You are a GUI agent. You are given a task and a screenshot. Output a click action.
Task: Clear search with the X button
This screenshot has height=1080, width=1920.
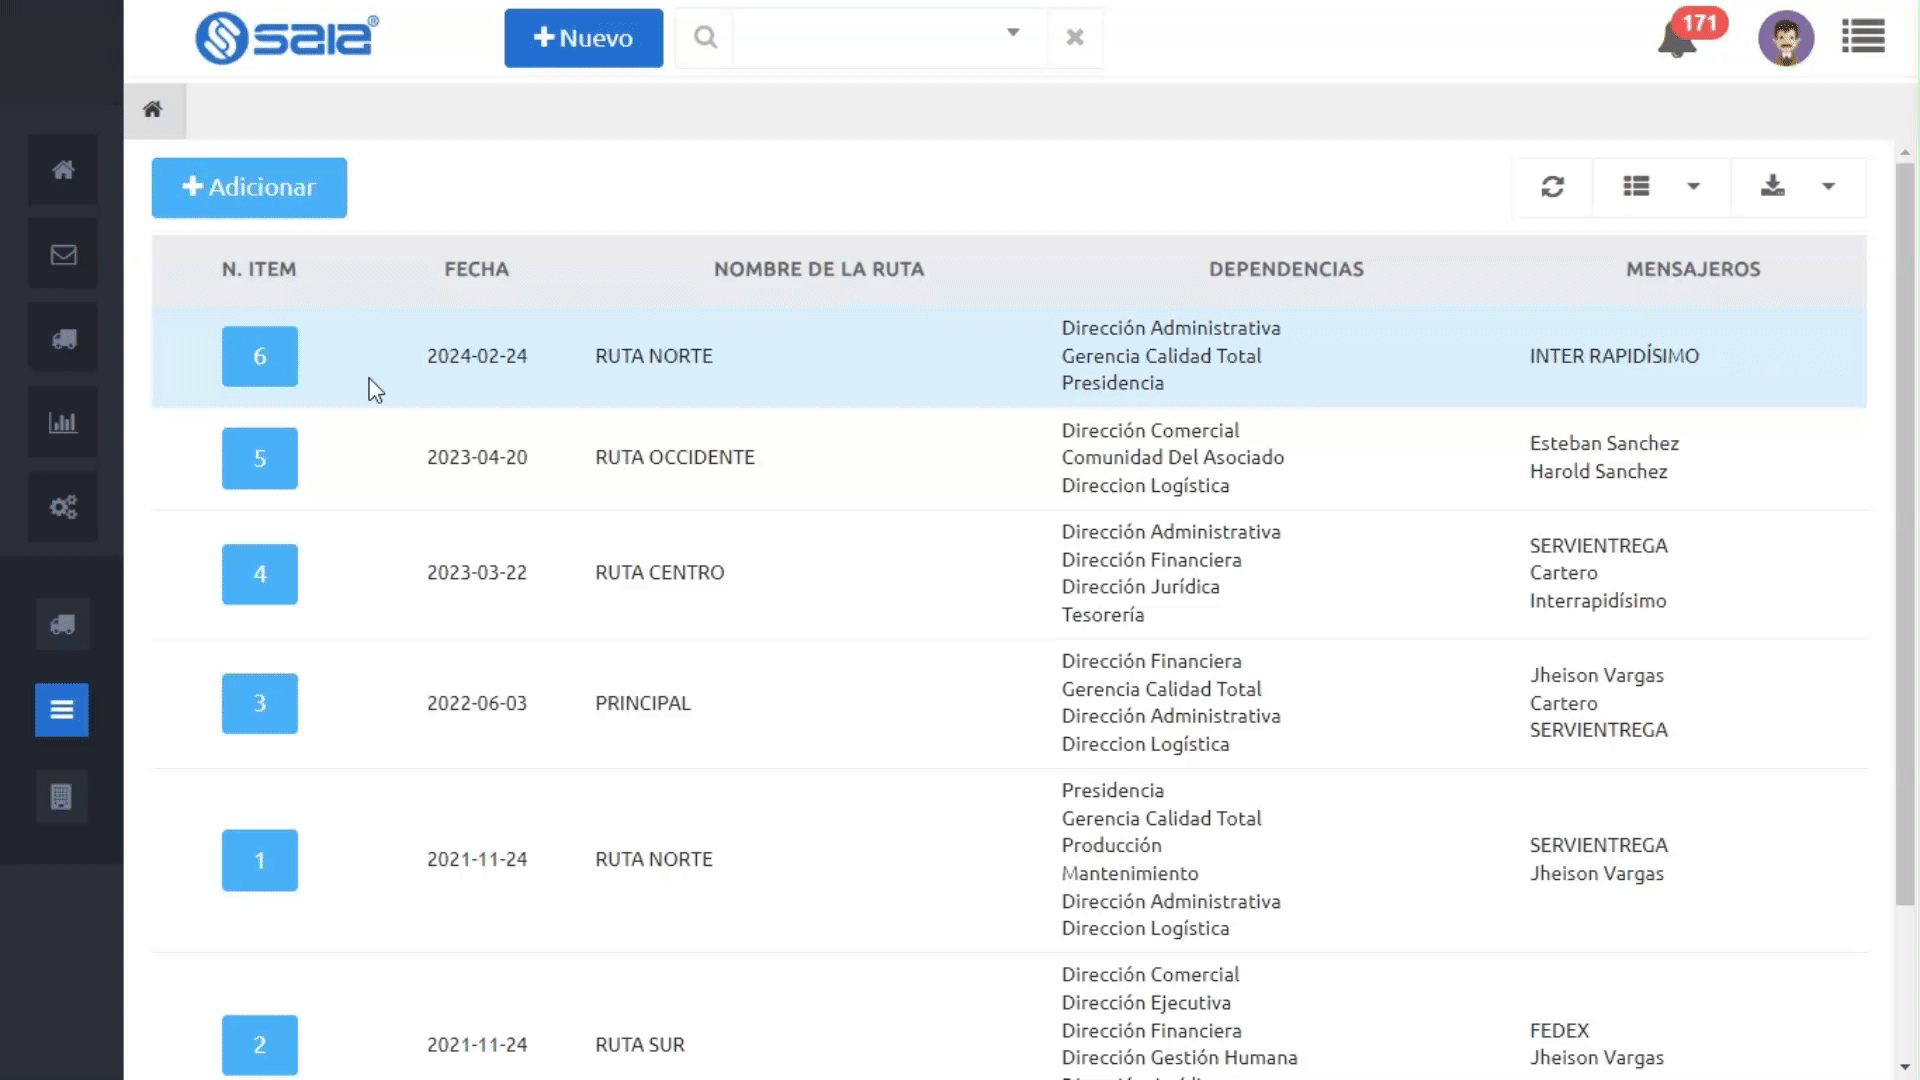(1074, 38)
